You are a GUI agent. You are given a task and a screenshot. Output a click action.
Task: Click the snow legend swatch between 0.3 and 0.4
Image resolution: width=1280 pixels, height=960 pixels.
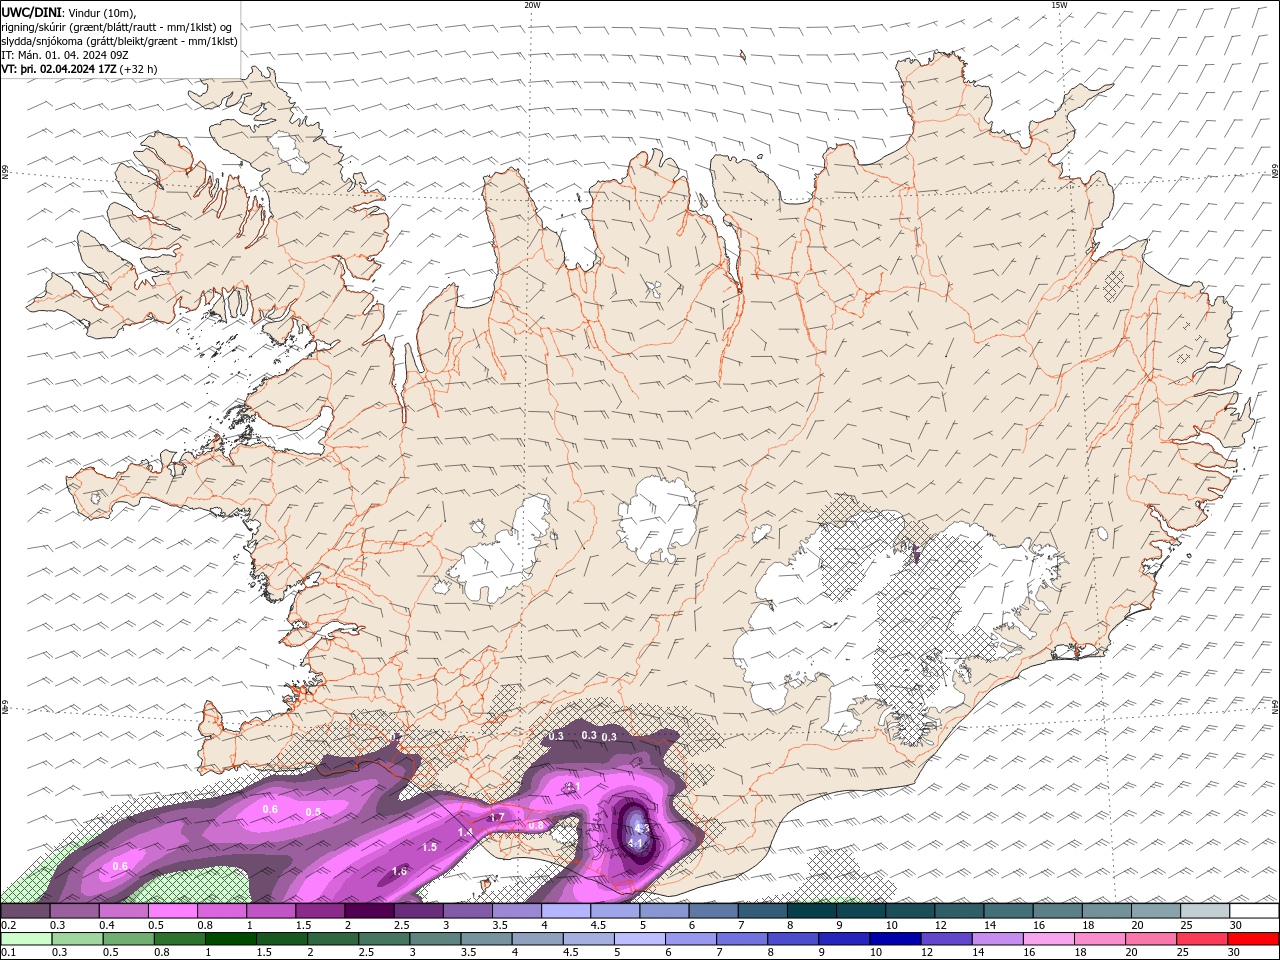74,911
